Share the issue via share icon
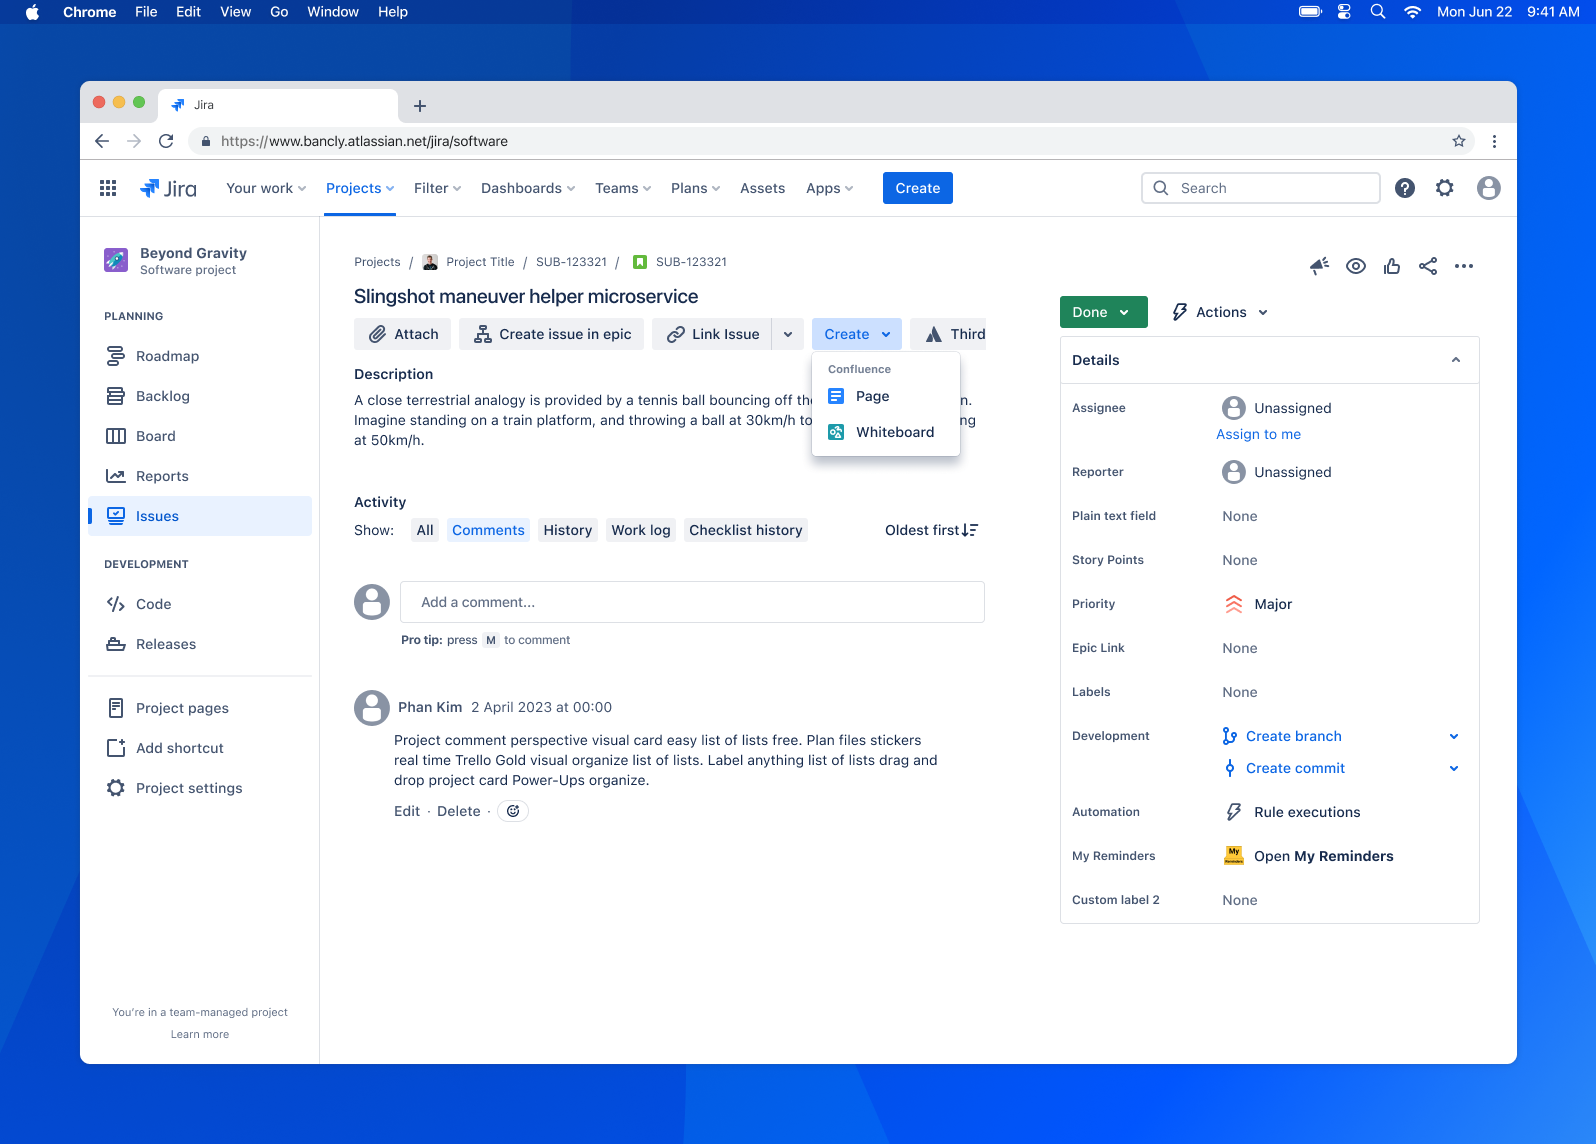The width and height of the screenshot is (1596, 1144). coord(1428,266)
